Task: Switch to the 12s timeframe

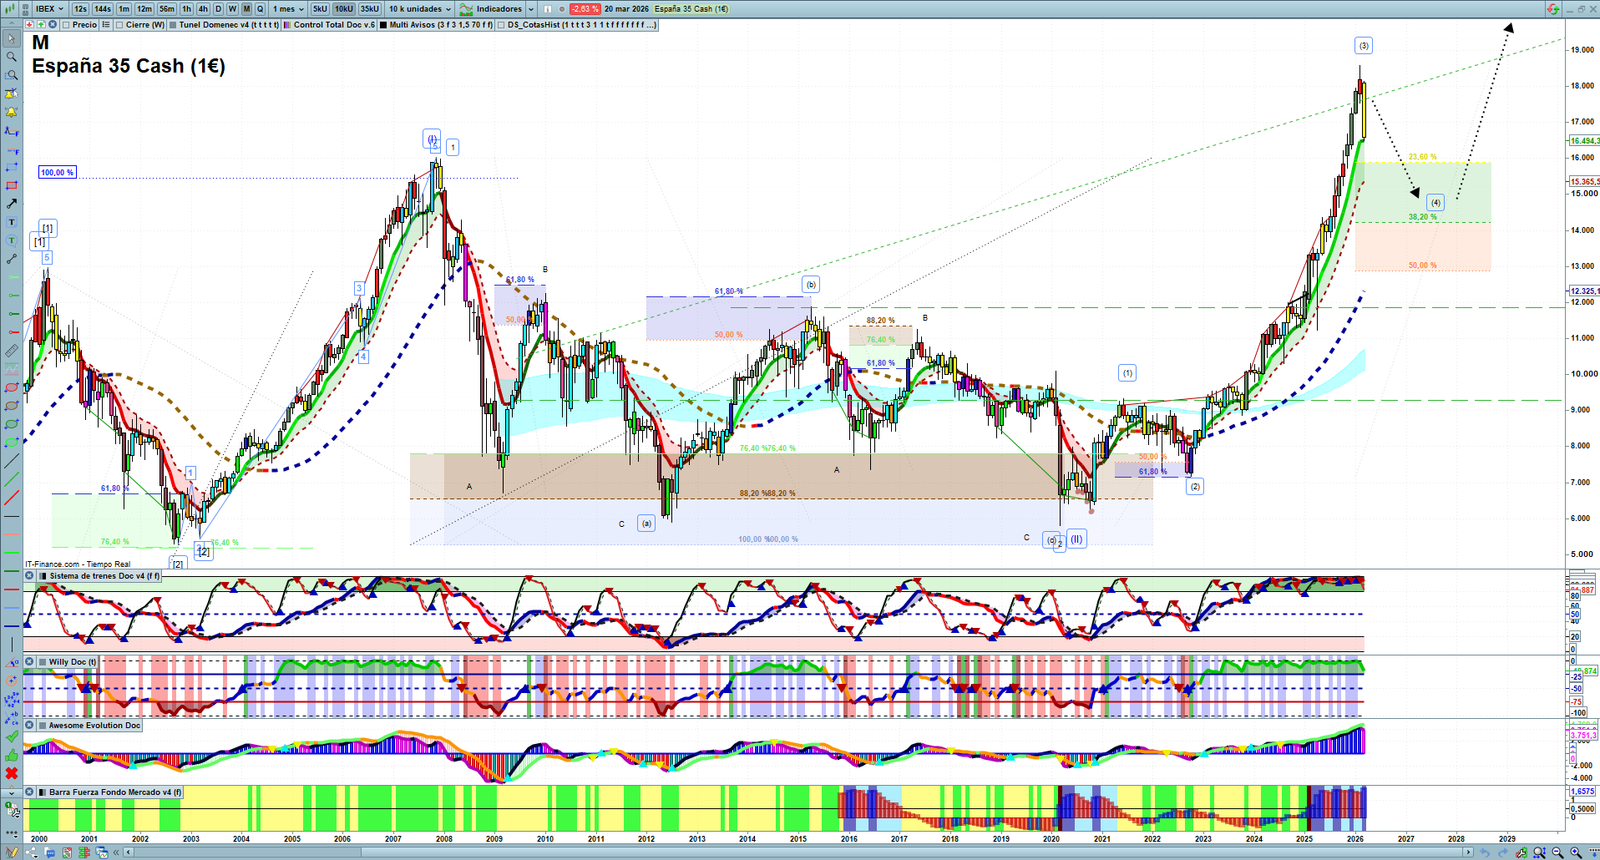Action: click(x=80, y=9)
